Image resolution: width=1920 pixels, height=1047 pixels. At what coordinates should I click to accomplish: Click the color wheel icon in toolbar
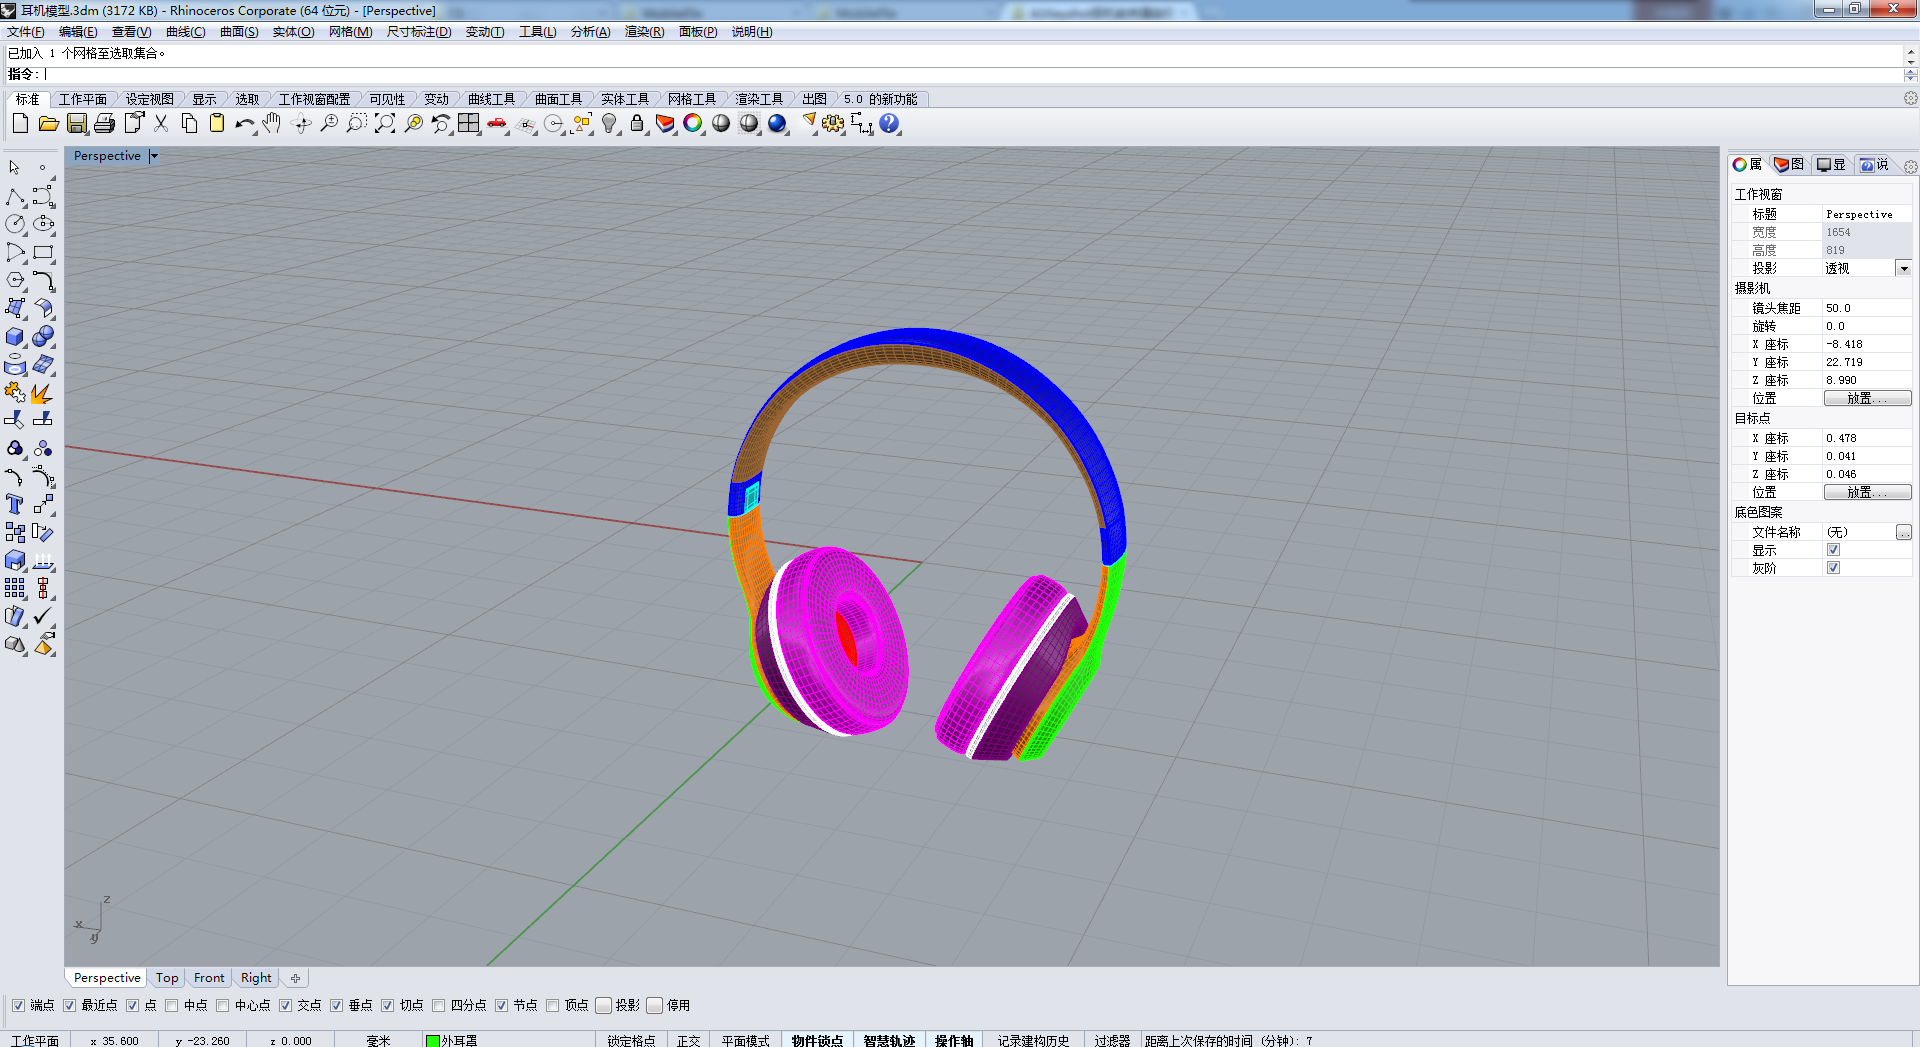coord(693,123)
